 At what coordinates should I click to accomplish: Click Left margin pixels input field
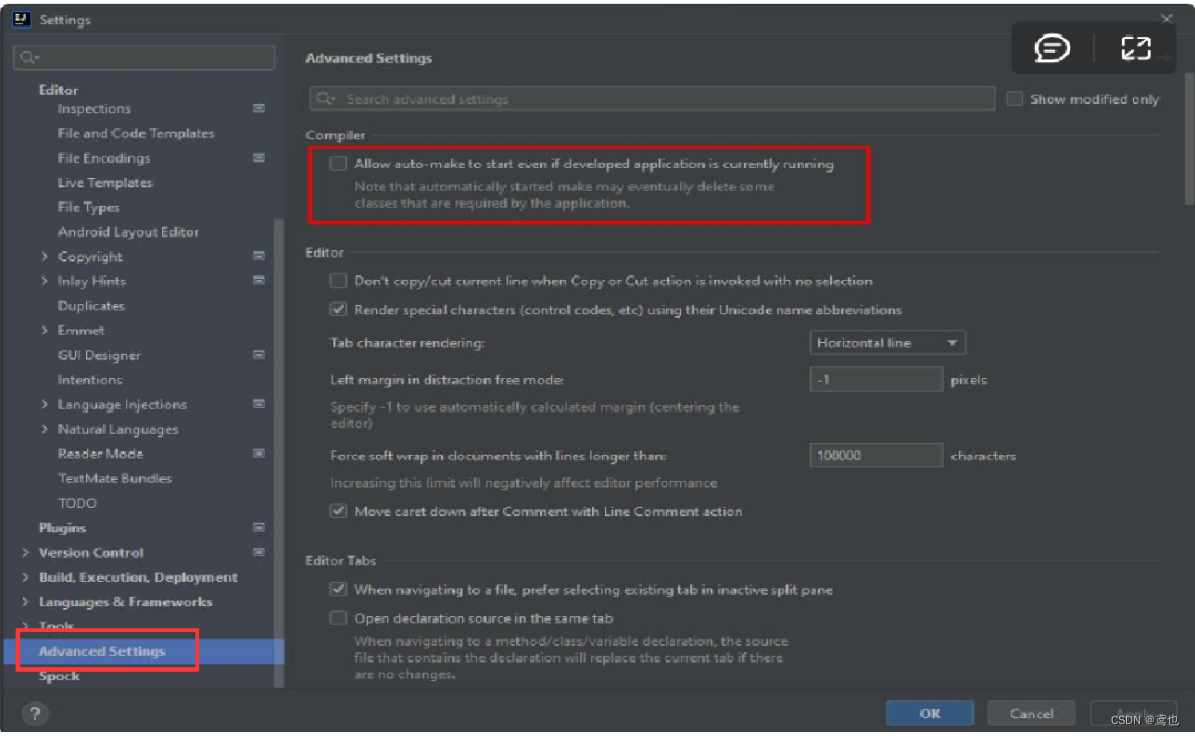click(x=876, y=379)
